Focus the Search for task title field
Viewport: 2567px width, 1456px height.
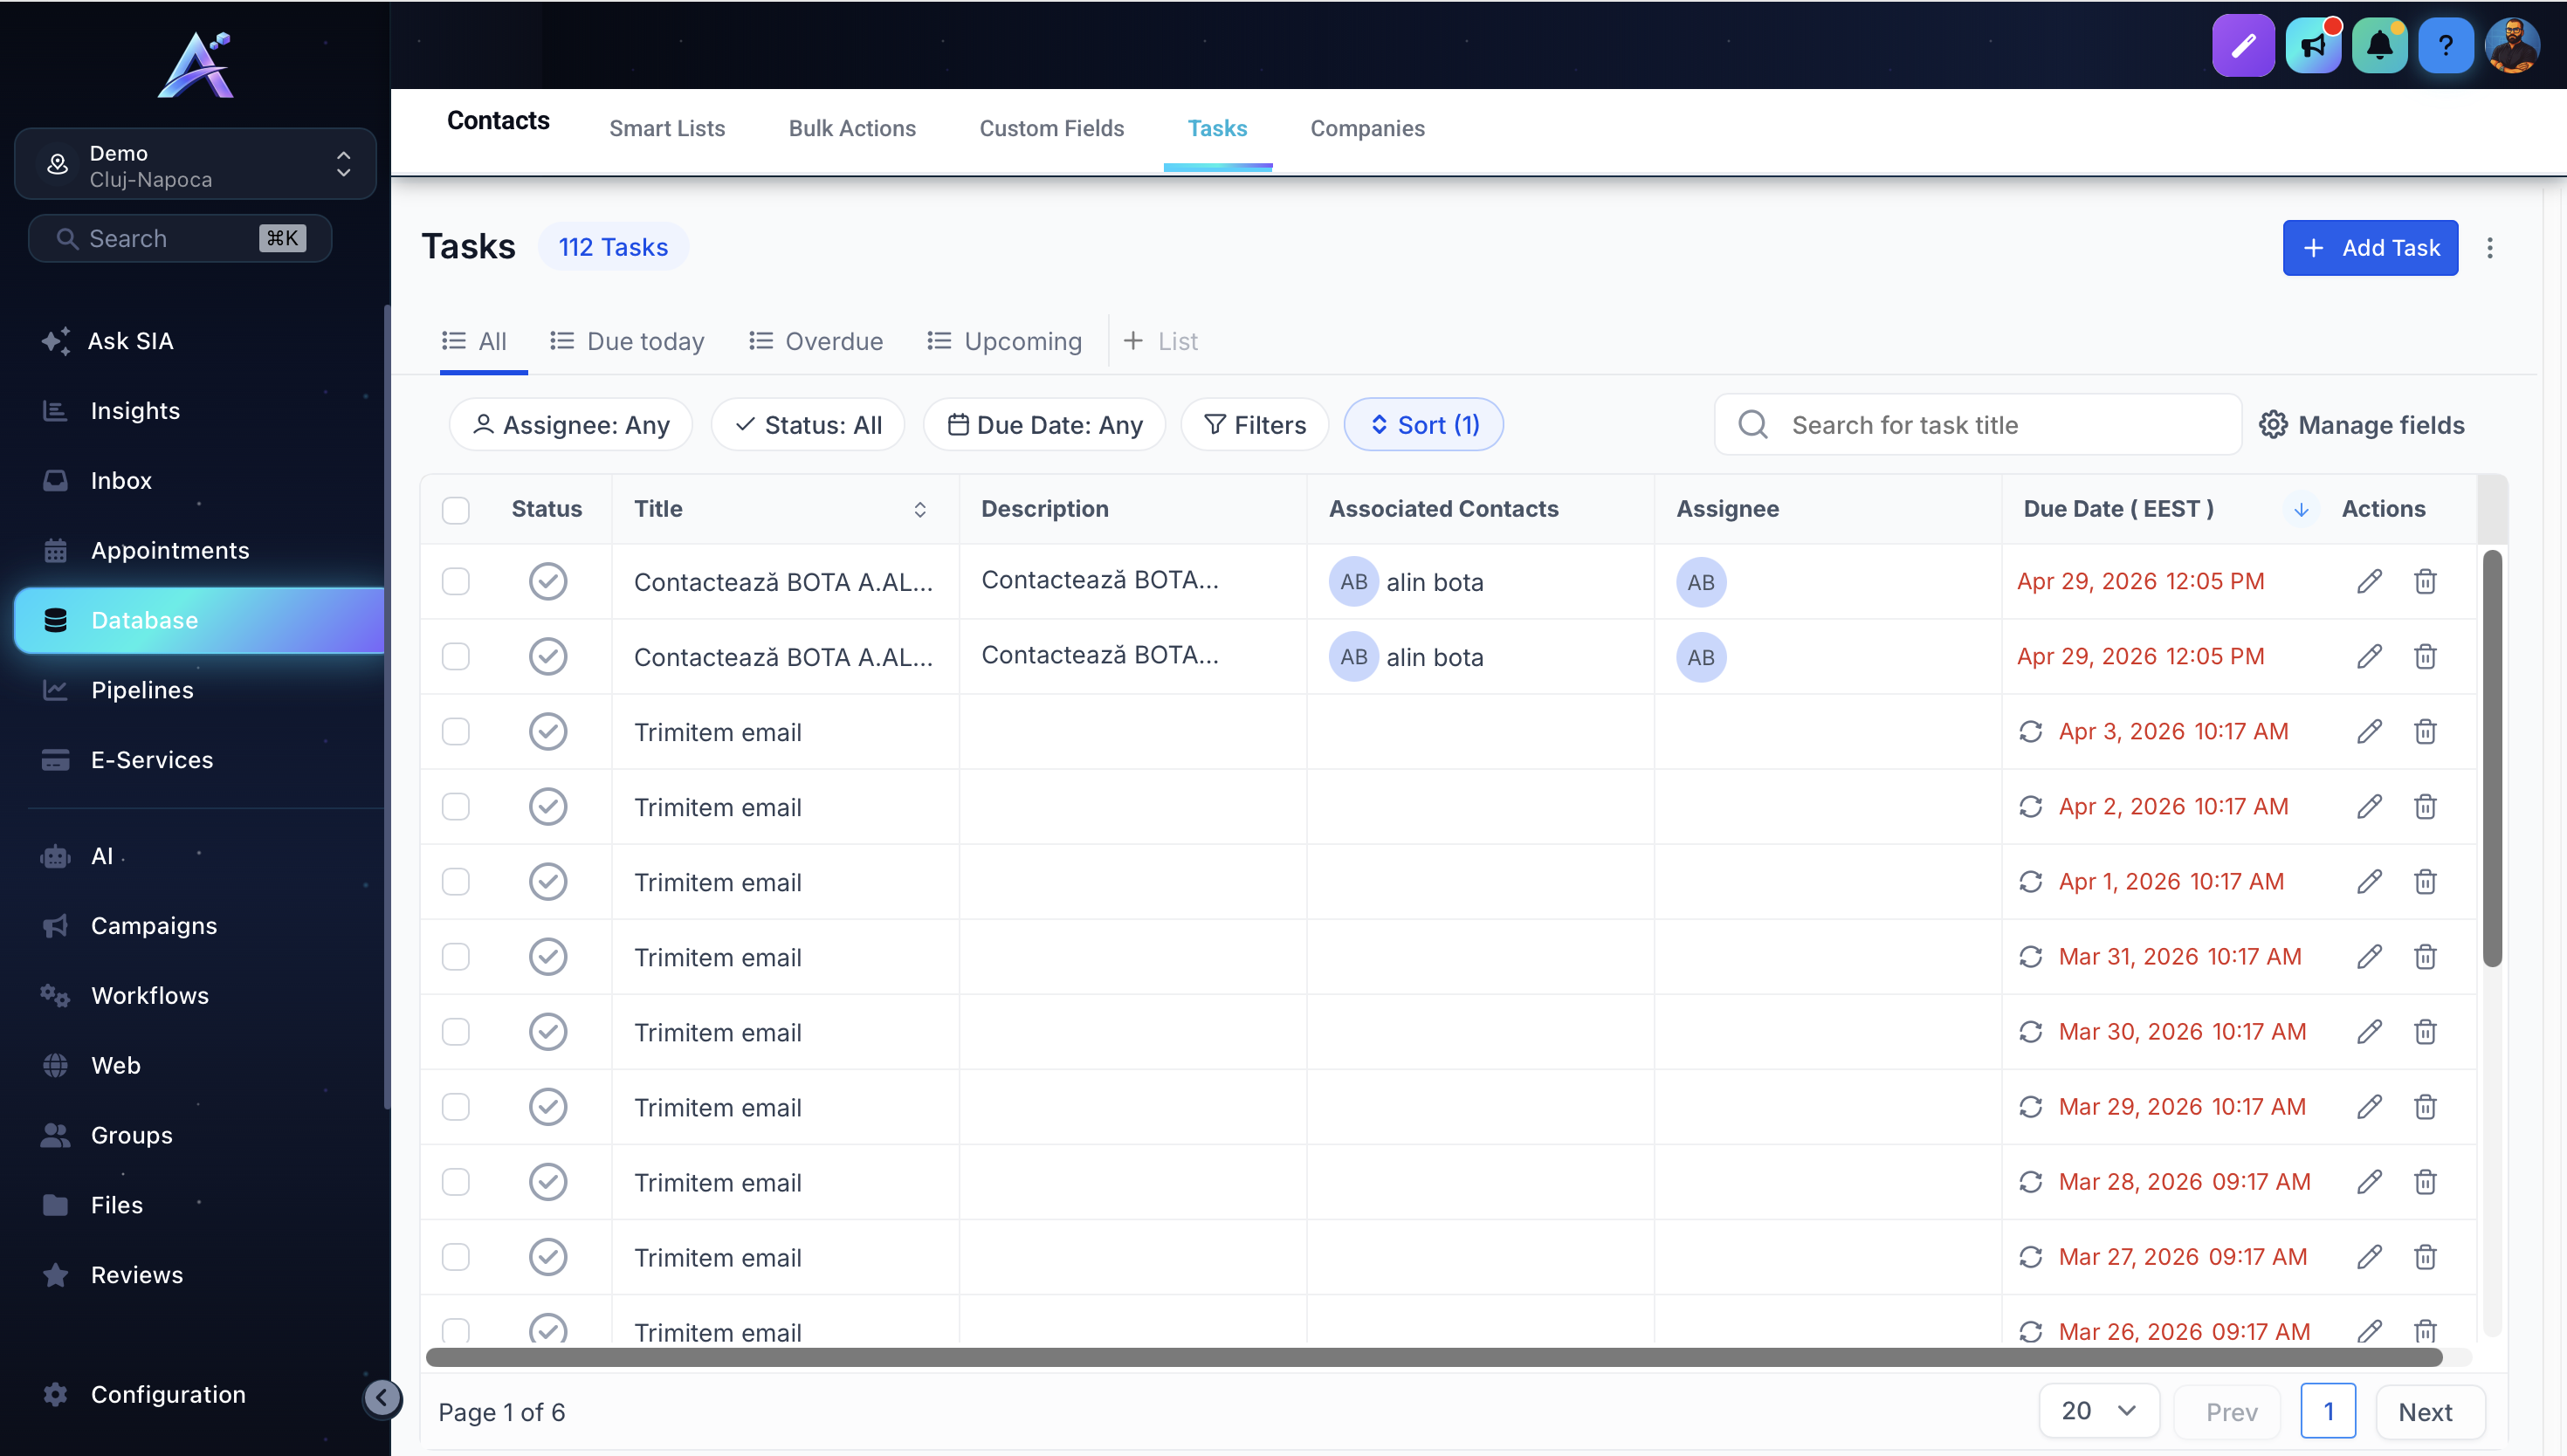[x=1978, y=425]
